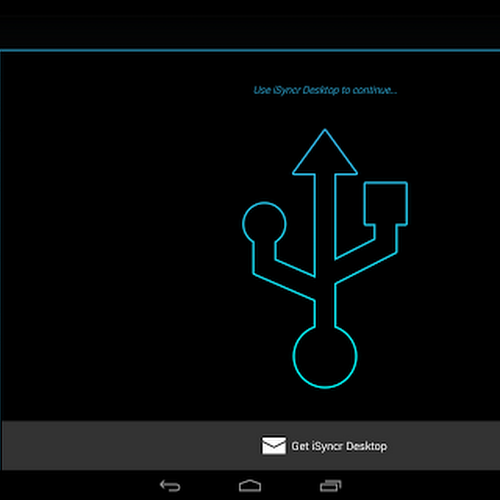Tap the Android home navigation icon
500x500 pixels.
[250, 486]
